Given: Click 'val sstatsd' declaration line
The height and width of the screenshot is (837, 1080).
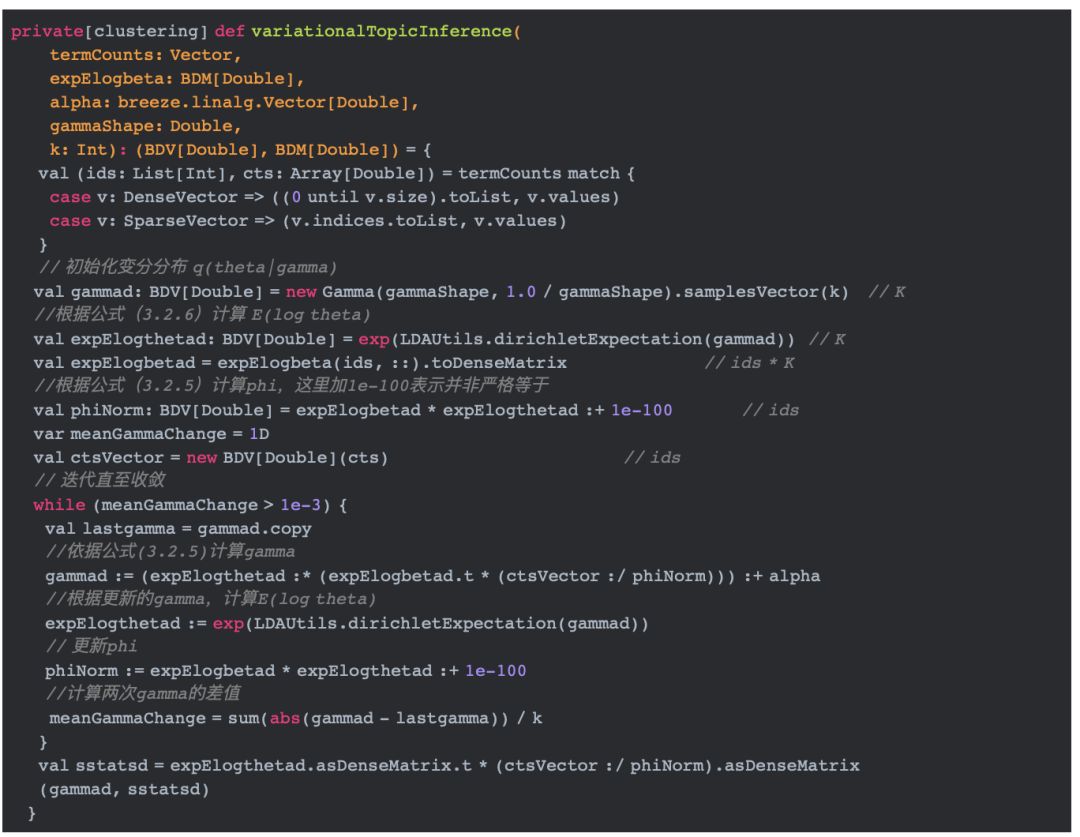Looking at the screenshot, I should click(x=449, y=766).
